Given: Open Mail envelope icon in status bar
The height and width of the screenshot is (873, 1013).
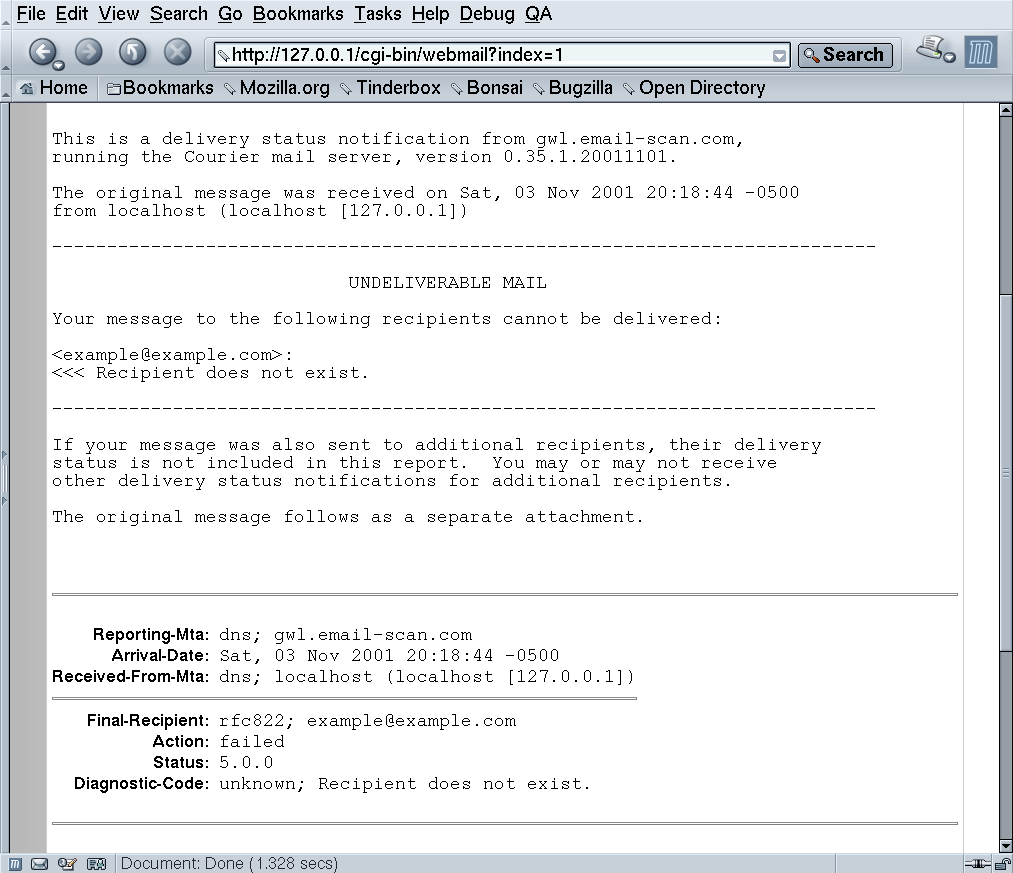Looking at the screenshot, I should pyautogui.click(x=39, y=863).
